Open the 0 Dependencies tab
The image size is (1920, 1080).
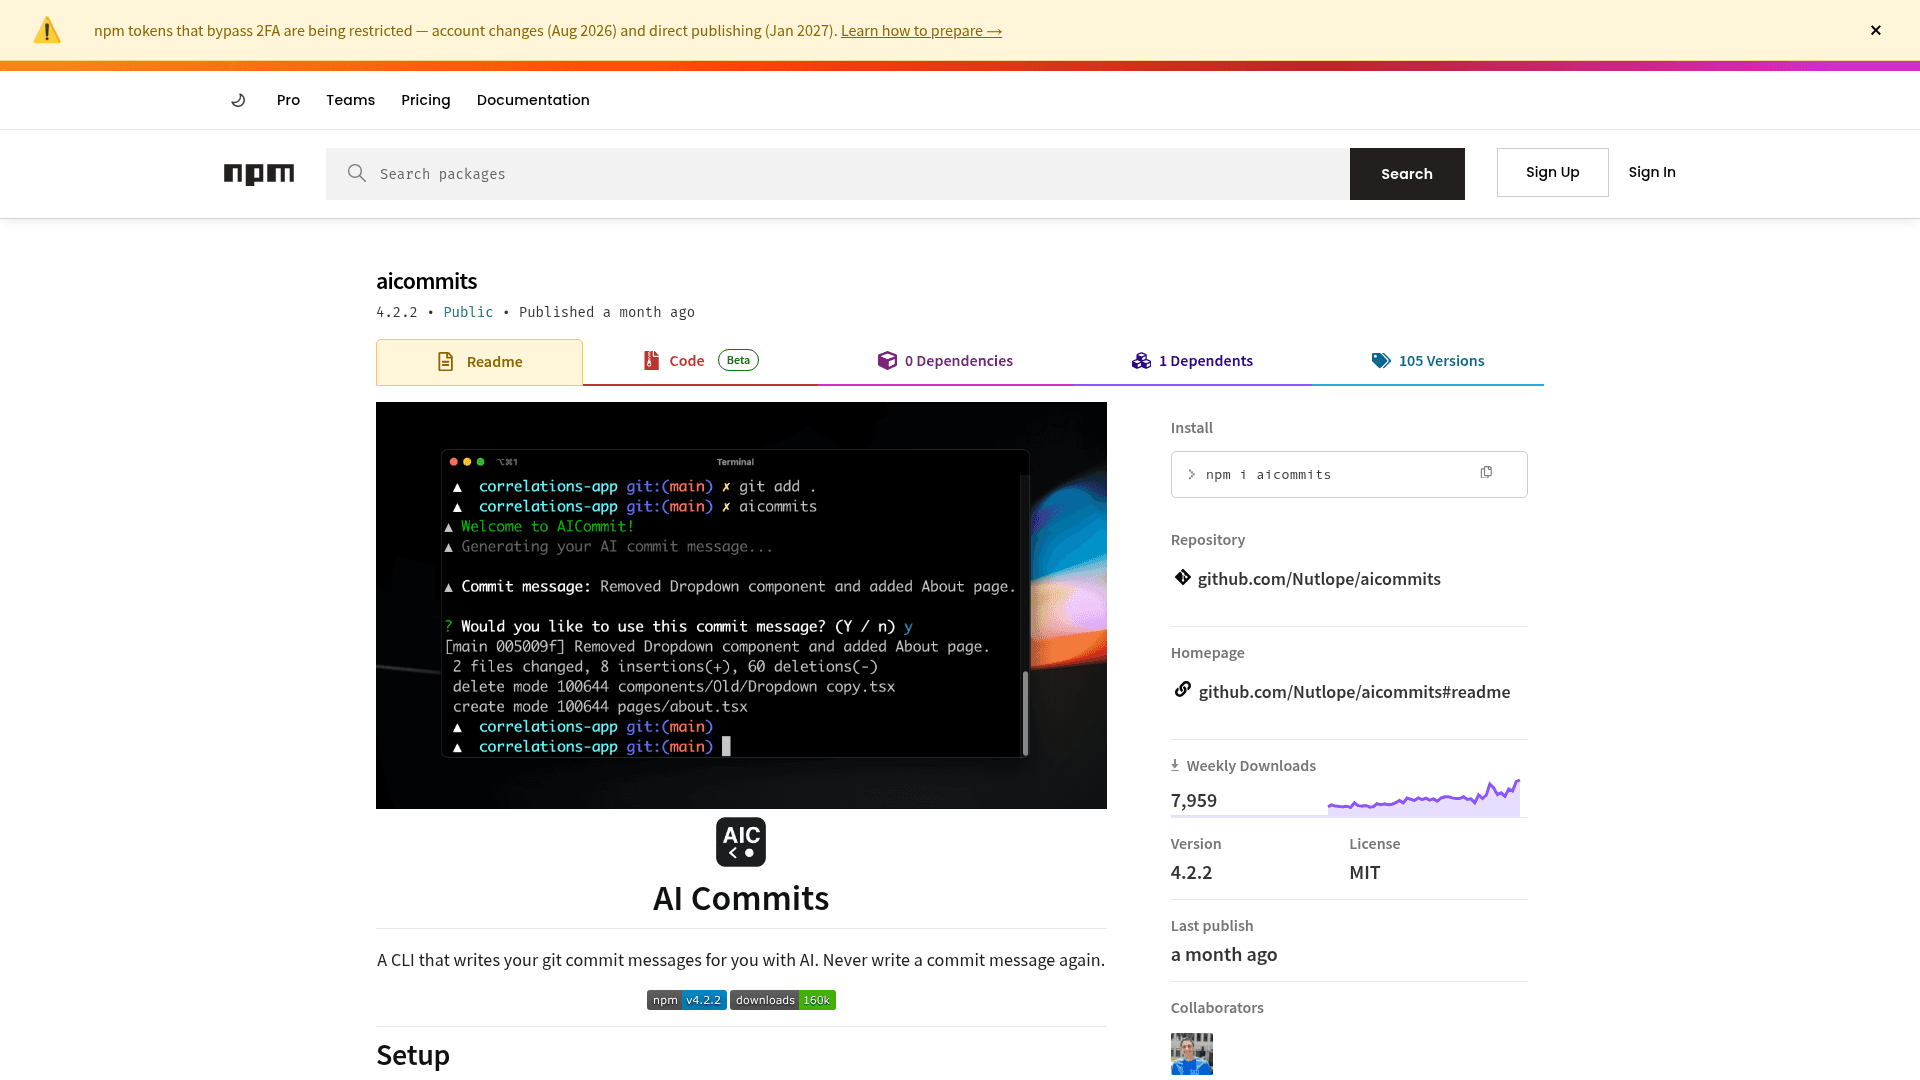[x=945, y=361]
